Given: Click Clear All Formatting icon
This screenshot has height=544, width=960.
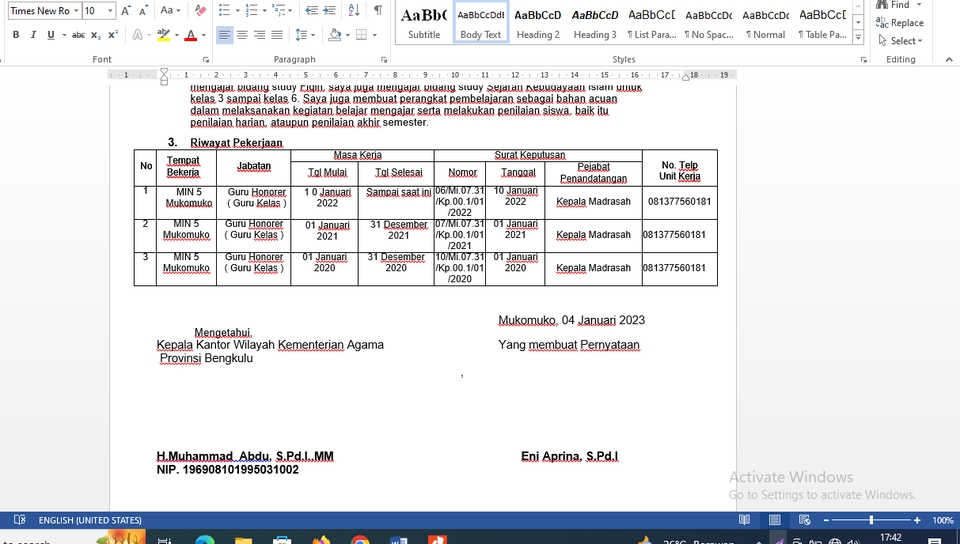Looking at the screenshot, I should point(200,10).
